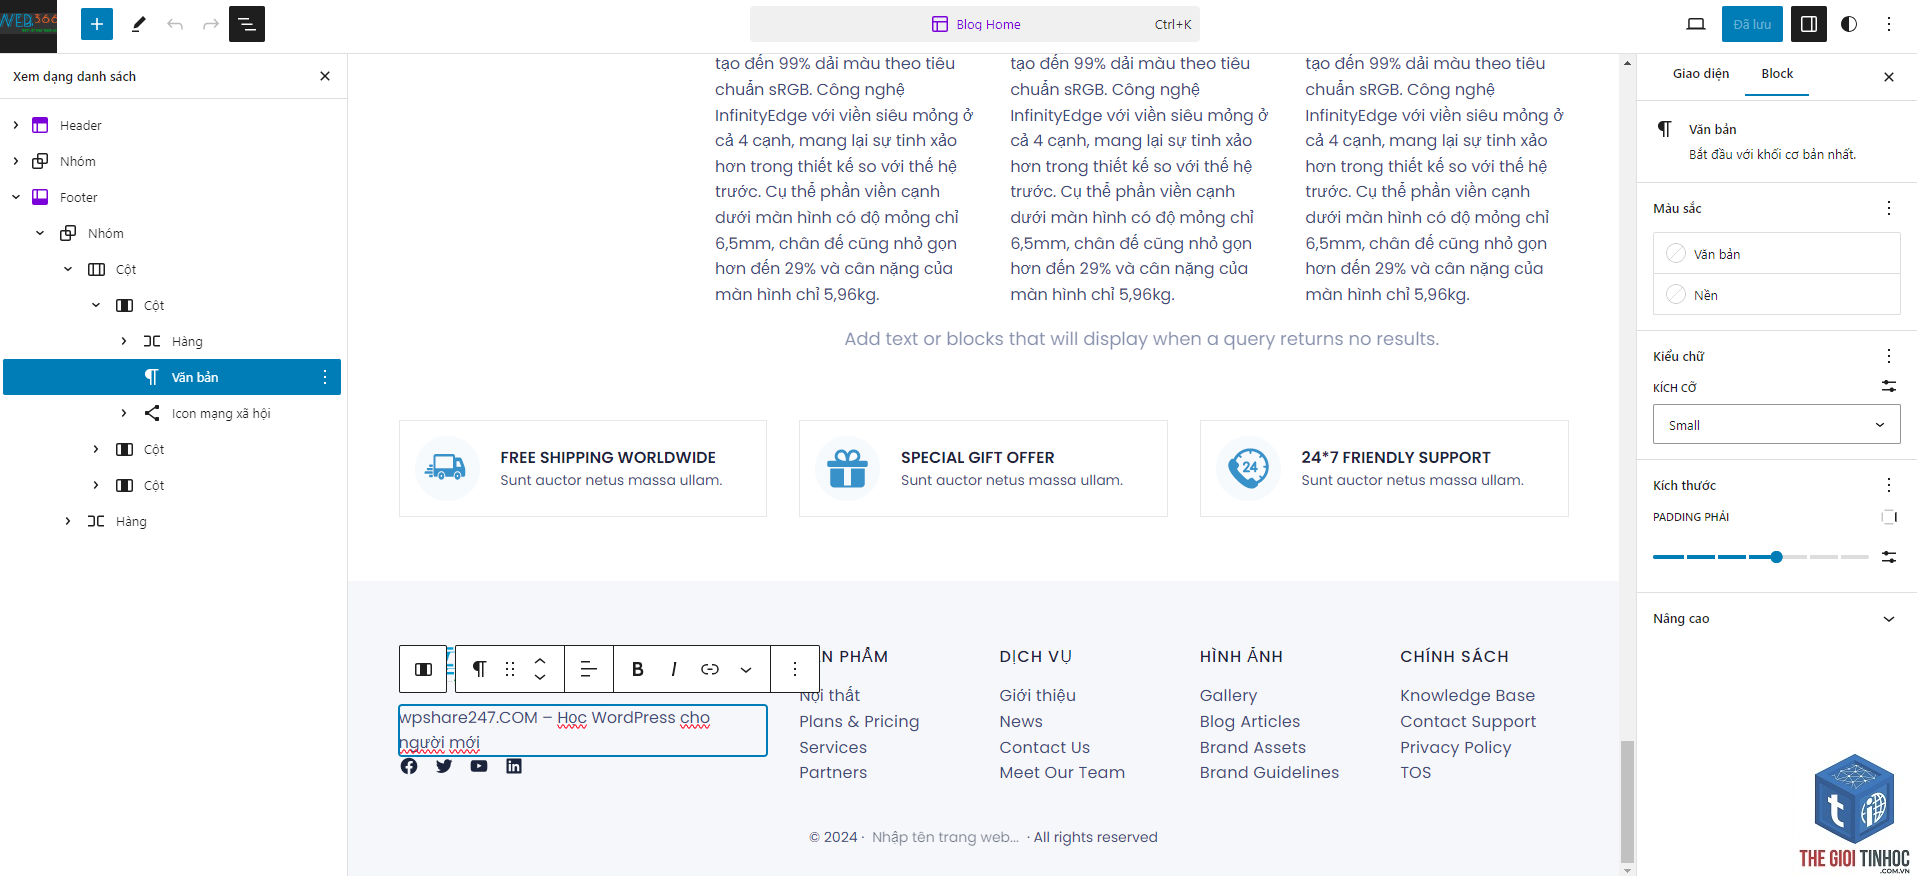Click the site name placeholder field
The width and height of the screenshot is (1917, 876).
[945, 837]
